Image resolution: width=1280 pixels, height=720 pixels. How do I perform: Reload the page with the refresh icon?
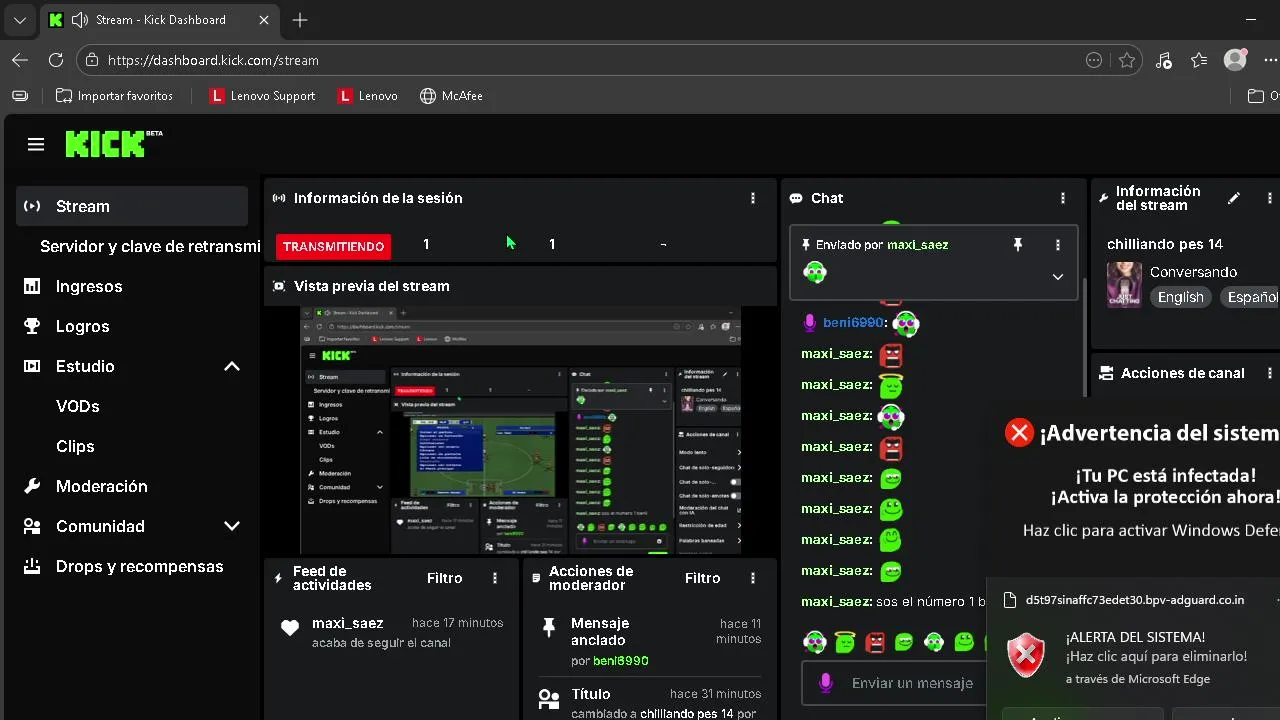(56, 60)
